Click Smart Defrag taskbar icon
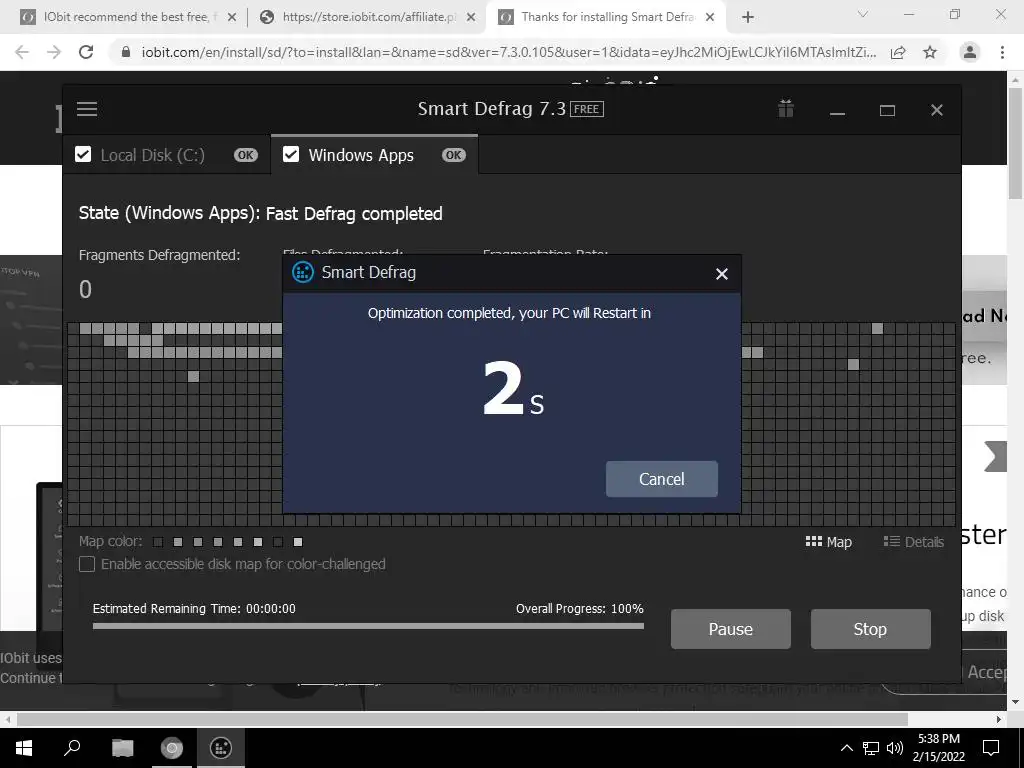Image resolution: width=1024 pixels, height=768 pixels. (x=221, y=748)
